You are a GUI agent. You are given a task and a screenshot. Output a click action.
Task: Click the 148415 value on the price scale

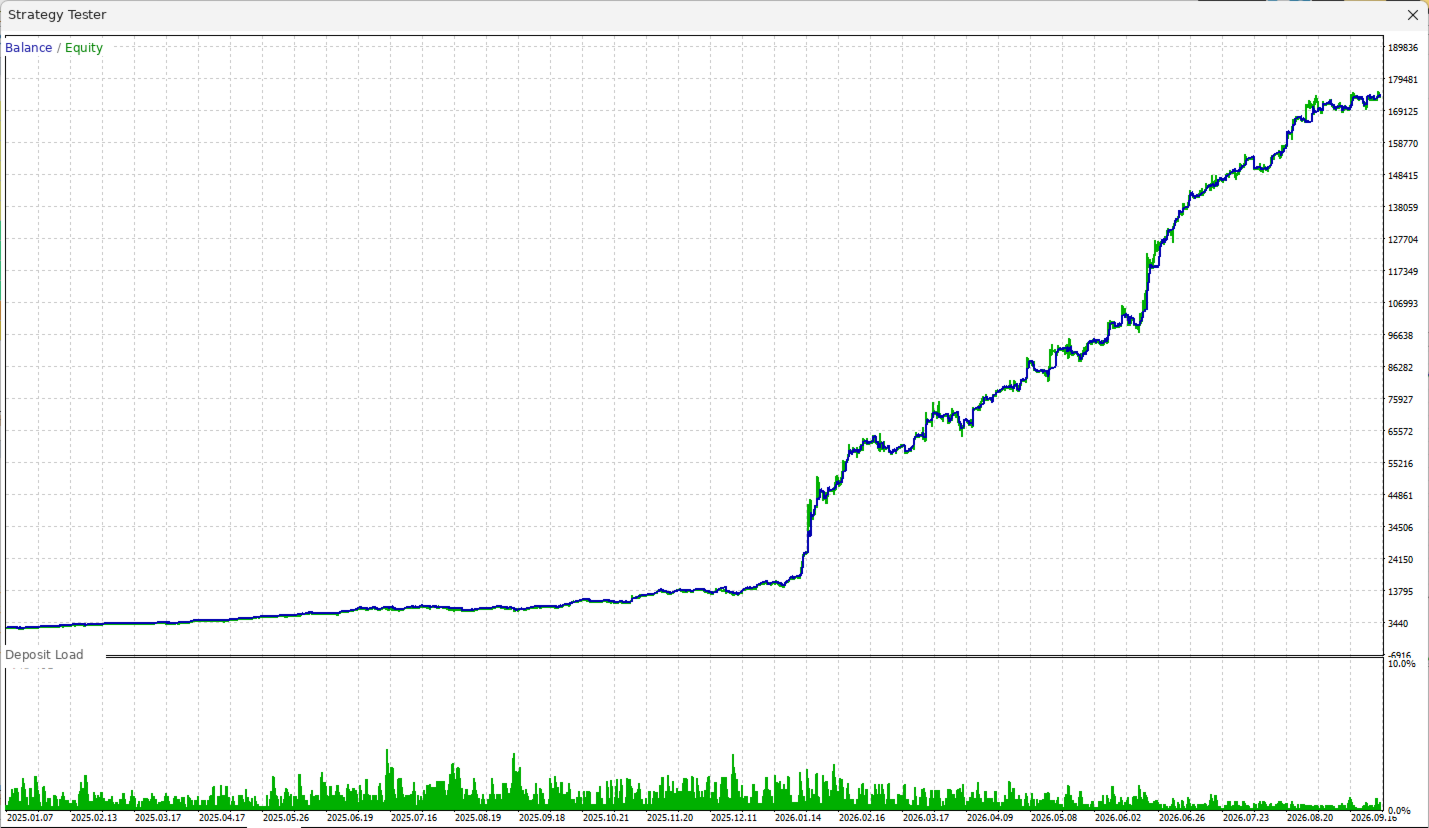1403,176
